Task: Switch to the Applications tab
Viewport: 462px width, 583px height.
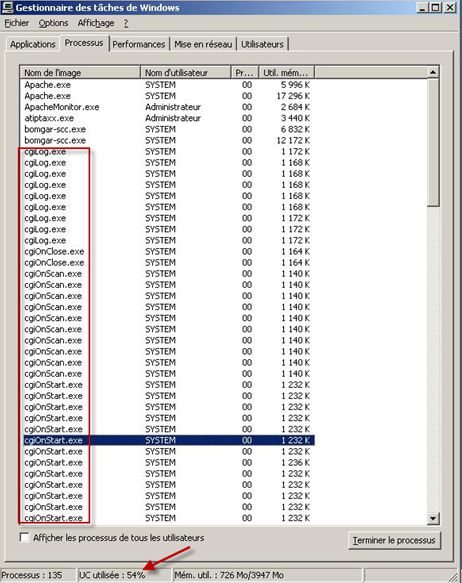Action: coord(33,44)
